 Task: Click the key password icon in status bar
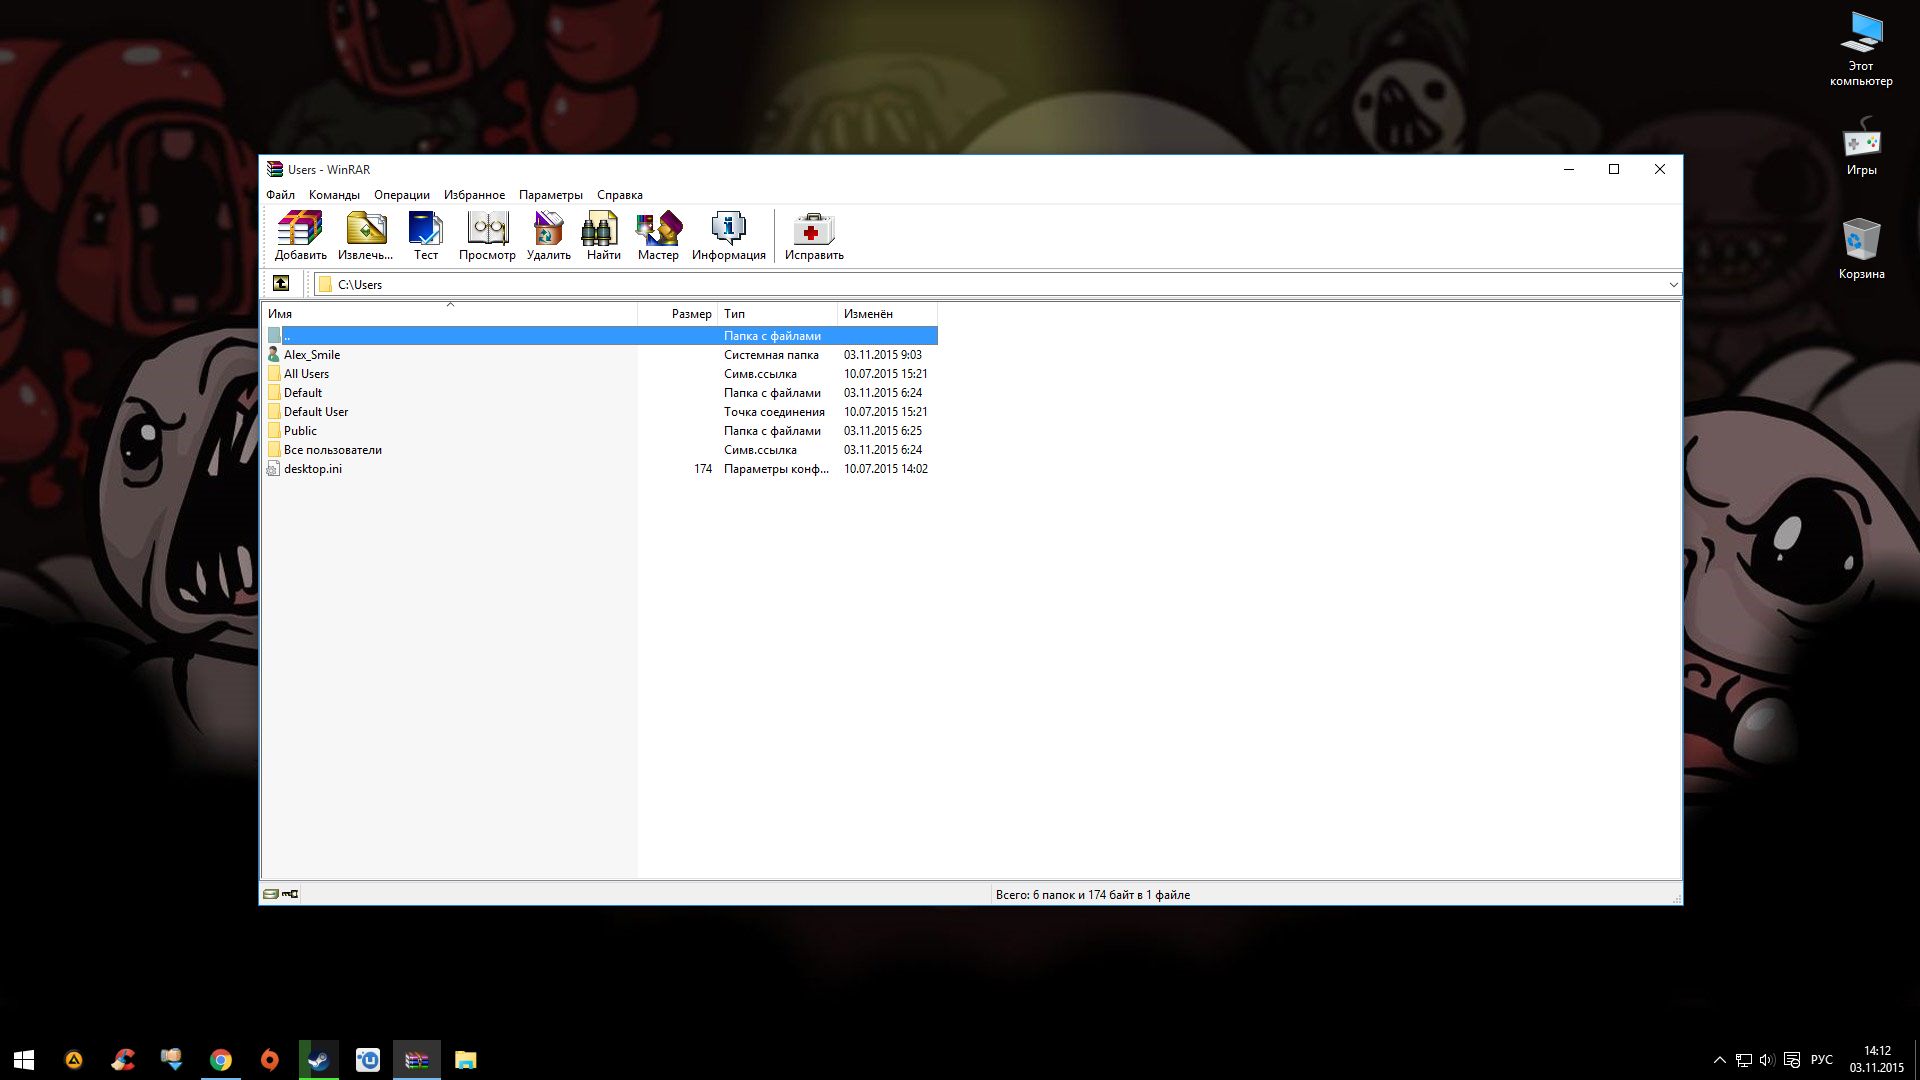(x=290, y=894)
